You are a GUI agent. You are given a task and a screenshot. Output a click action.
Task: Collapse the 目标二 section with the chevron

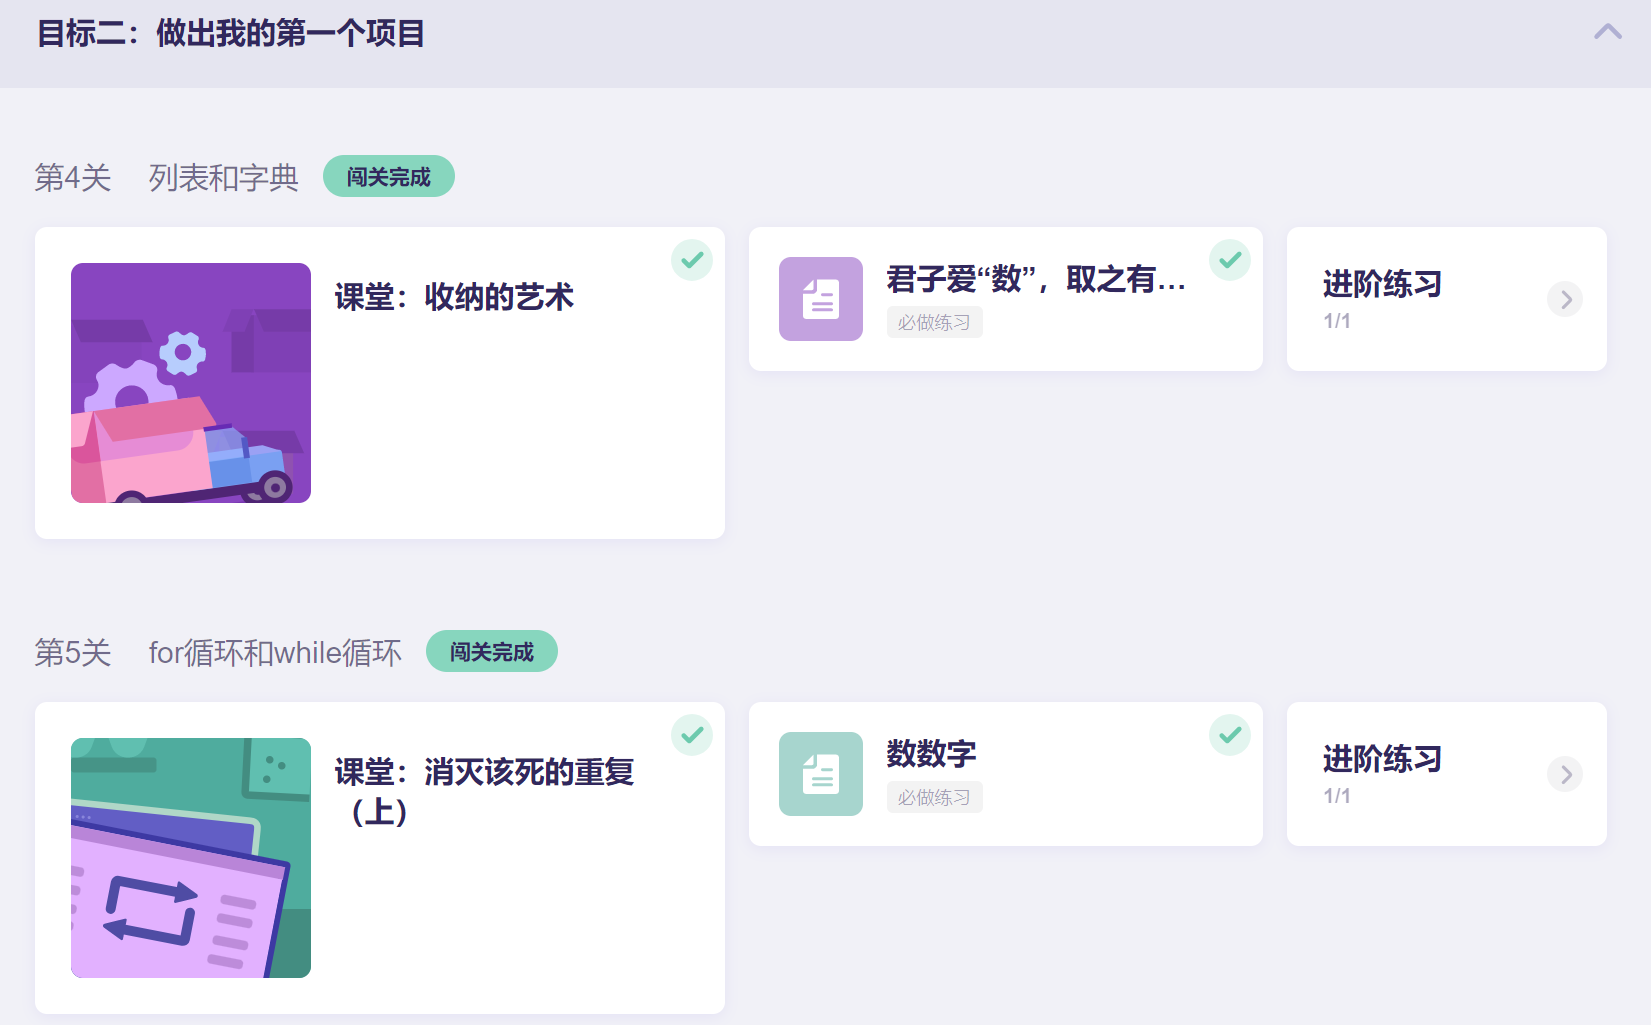1608,32
